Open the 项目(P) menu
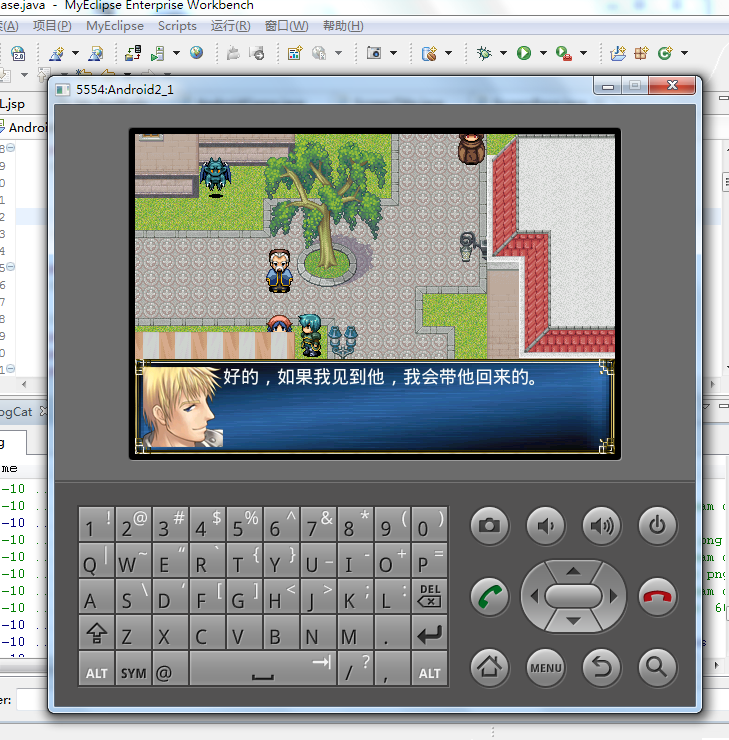The height and width of the screenshot is (740, 729). [52, 26]
